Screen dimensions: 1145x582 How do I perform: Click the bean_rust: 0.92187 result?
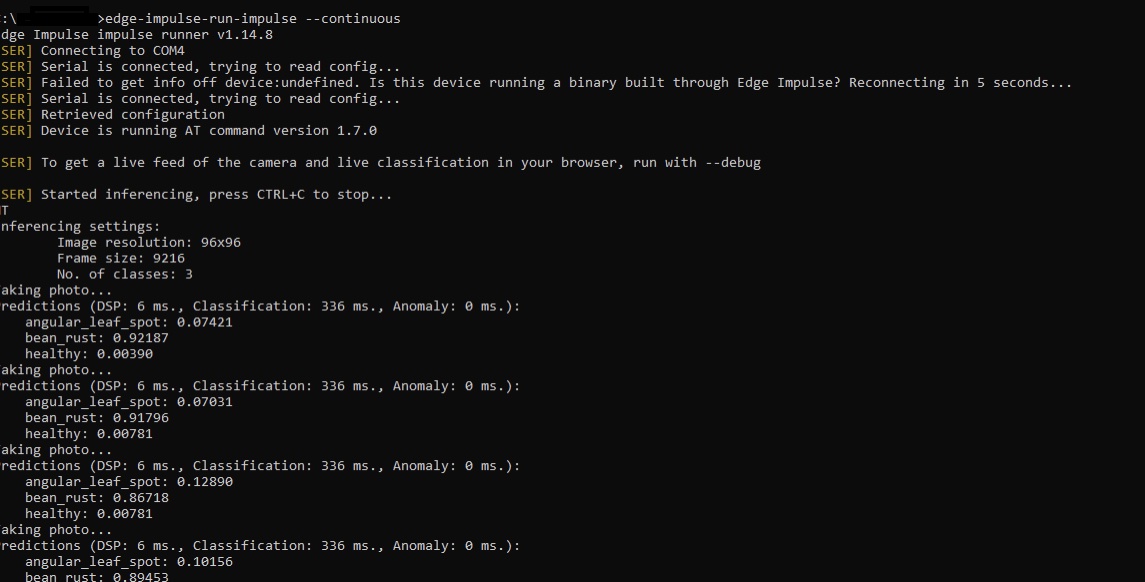[x=96, y=338]
